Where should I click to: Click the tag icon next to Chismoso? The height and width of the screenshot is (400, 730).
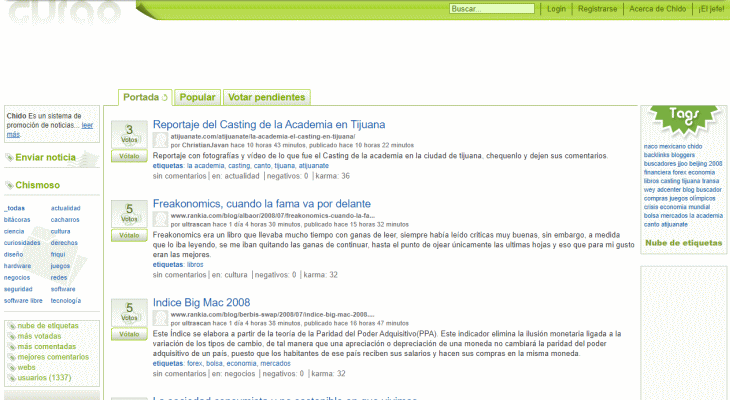click(x=9, y=186)
